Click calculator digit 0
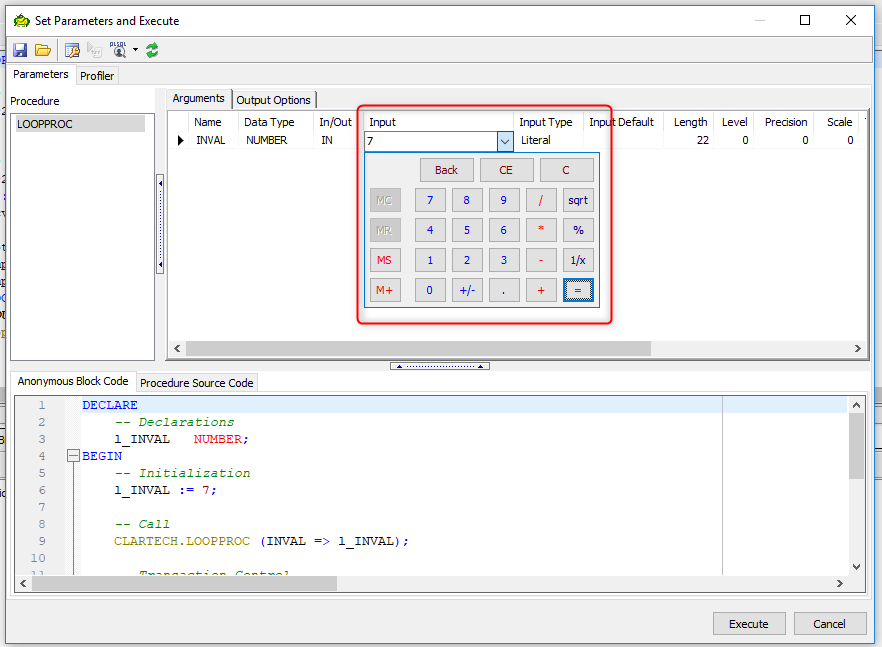Image resolution: width=882 pixels, height=647 pixels. [430, 290]
